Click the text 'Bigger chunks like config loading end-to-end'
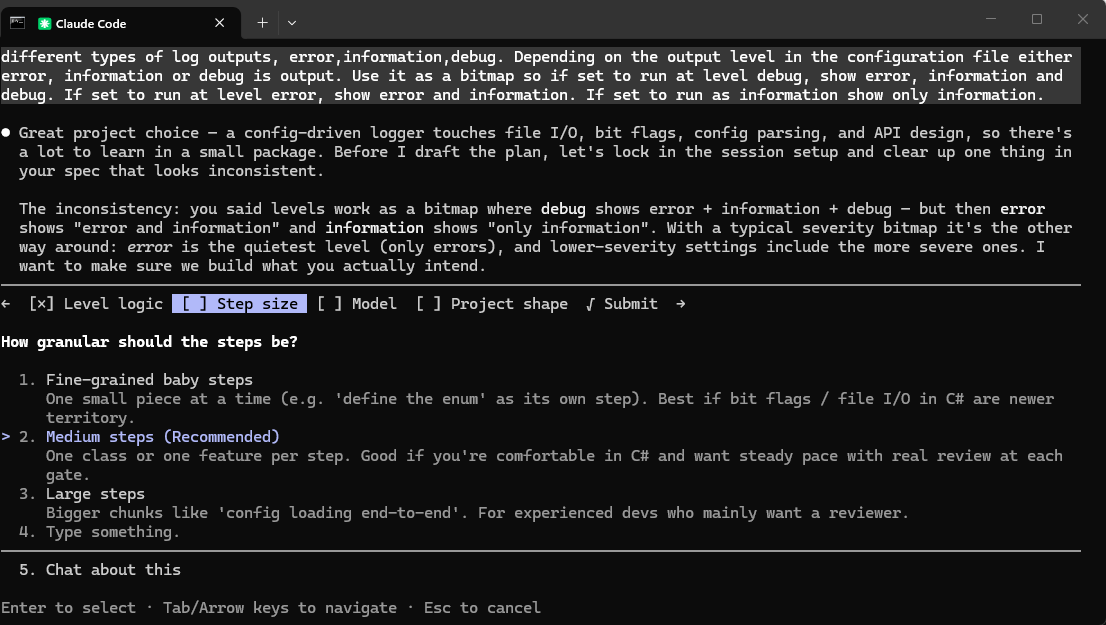The width and height of the screenshot is (1106, 625). click(x=478, y=513)
